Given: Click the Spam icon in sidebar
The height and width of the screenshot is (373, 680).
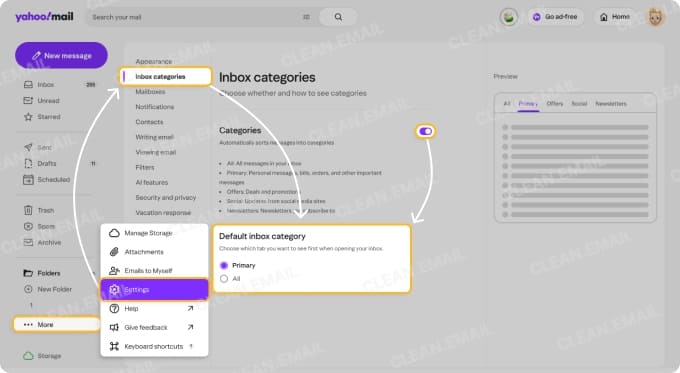Looking at the screenshot, I should pos(28,226).
